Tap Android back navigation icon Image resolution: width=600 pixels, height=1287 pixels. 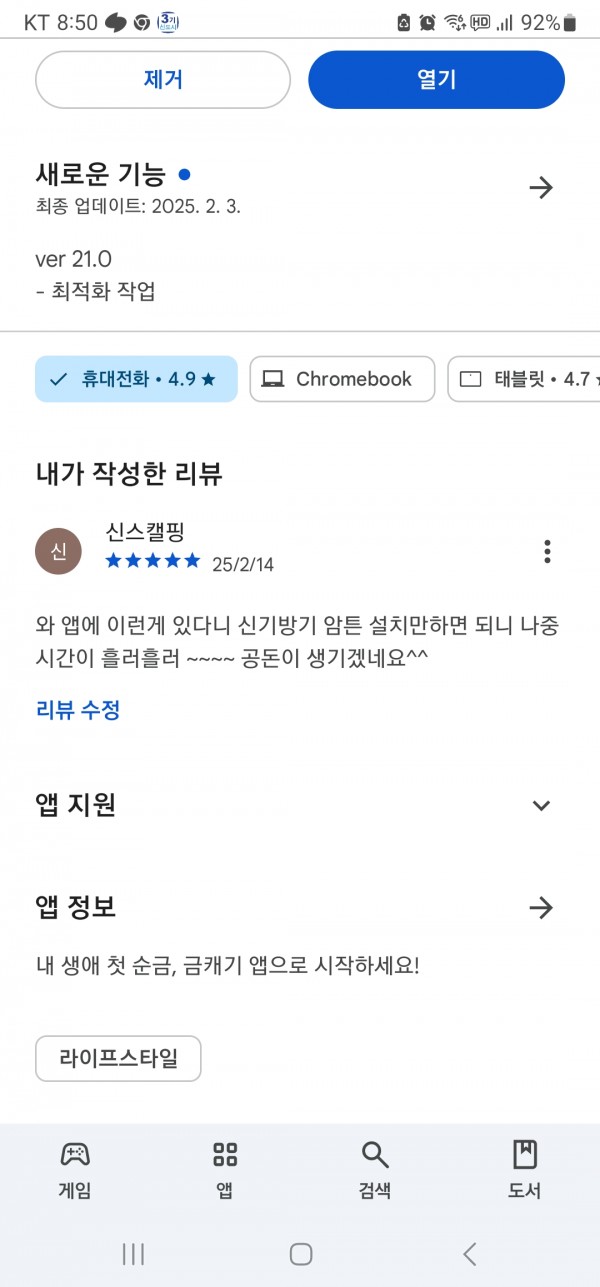coord(470,1254)
